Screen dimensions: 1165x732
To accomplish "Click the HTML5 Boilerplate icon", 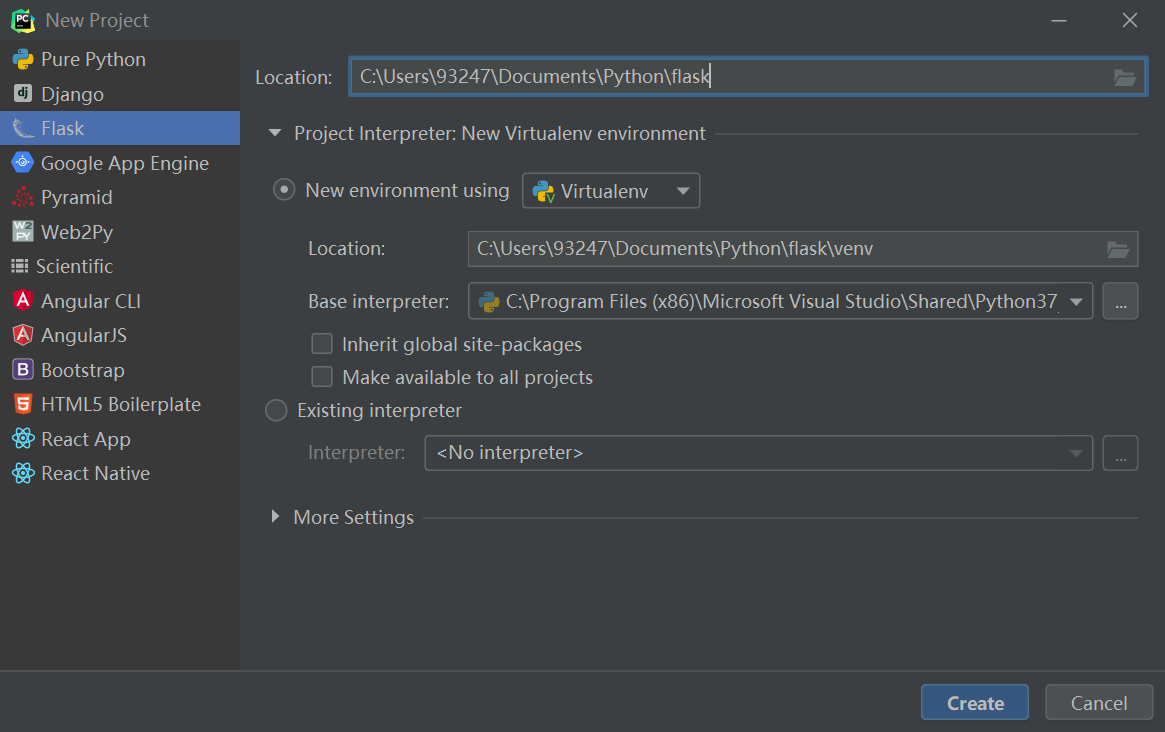I will [x=22, y=404].
